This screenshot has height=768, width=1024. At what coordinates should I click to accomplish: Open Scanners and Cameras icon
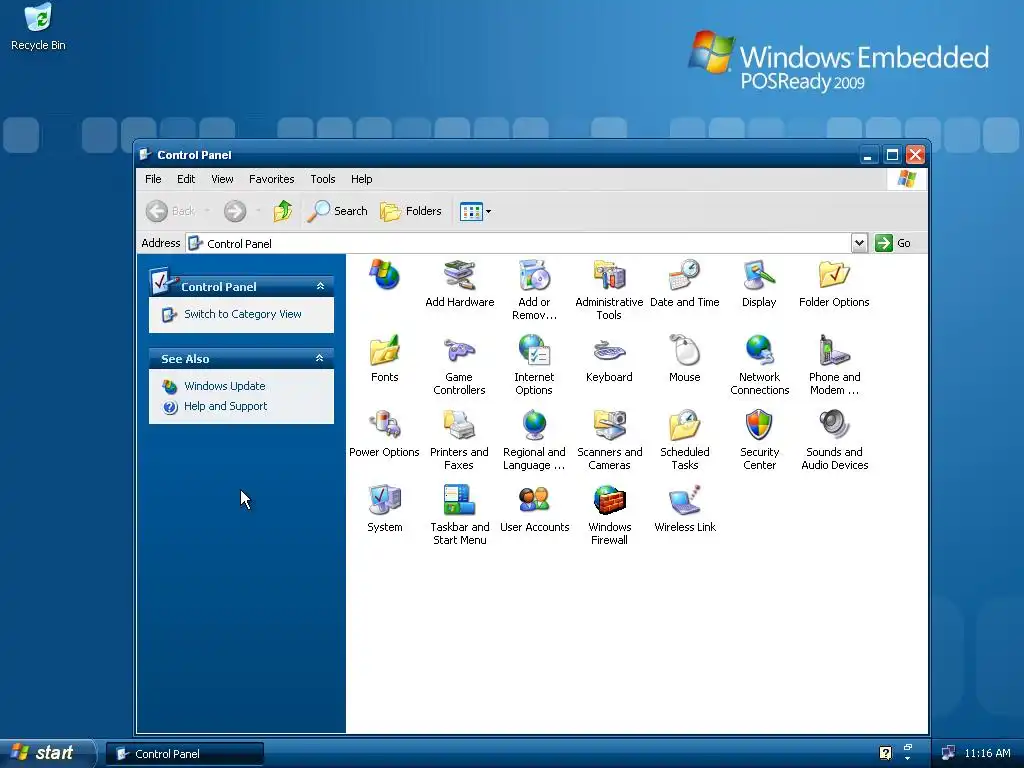609,426
